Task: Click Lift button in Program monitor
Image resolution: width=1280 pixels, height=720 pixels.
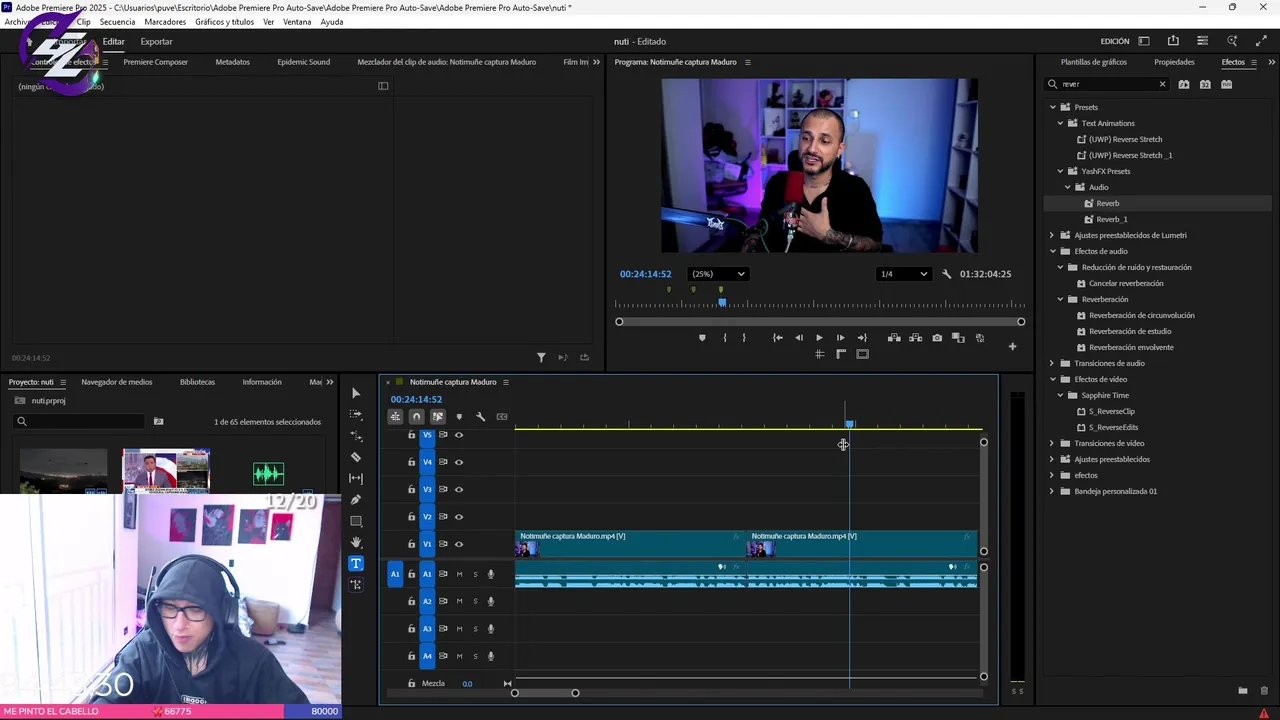Action: coord(894,338)
